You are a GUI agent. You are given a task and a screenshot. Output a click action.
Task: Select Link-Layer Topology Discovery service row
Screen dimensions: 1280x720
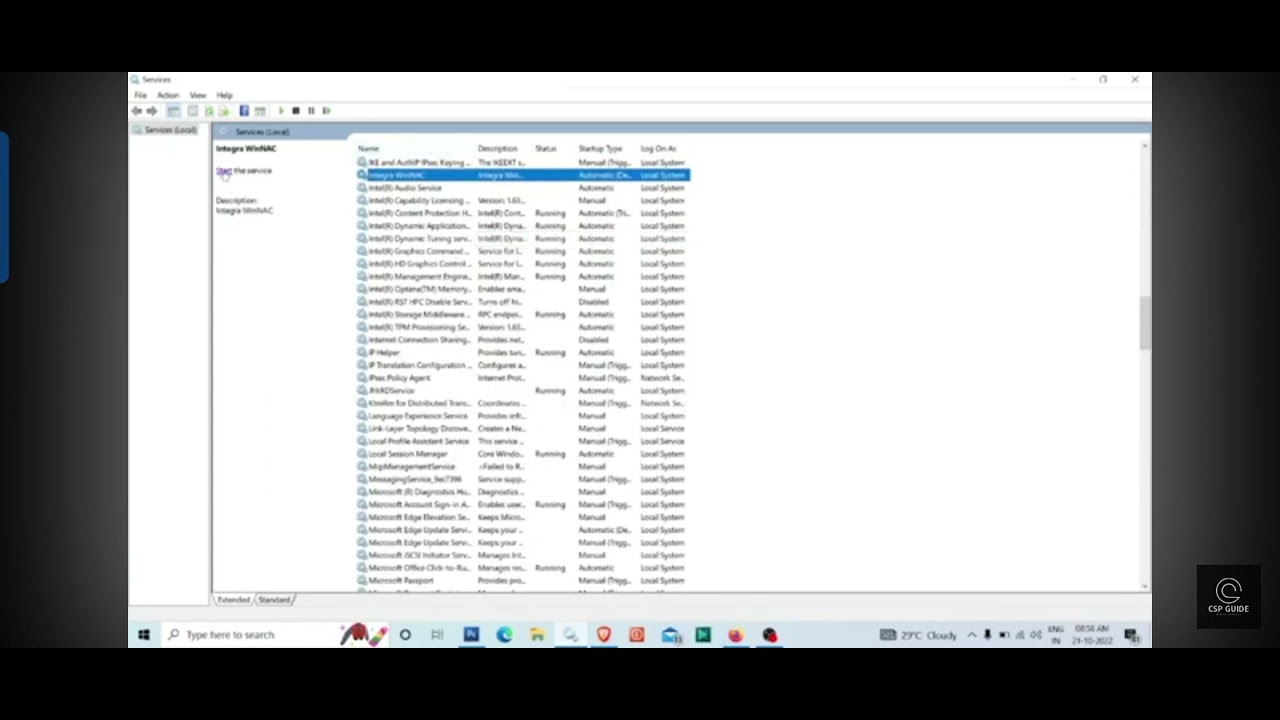(523, 428)
